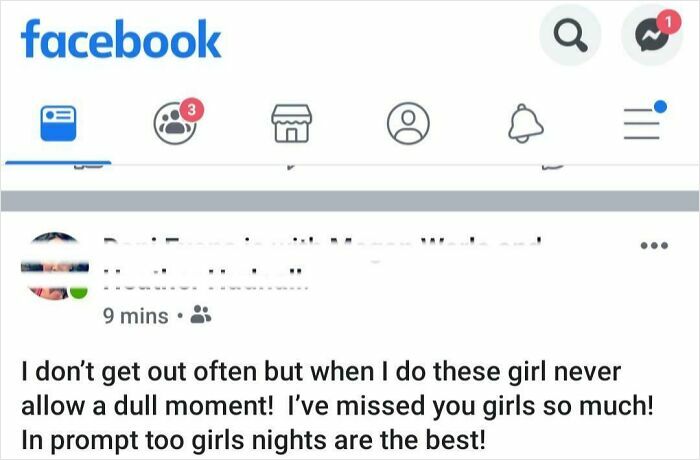Click the blue dot on menu icon
This screenshot has width=700, height=460.
click(x=659, y=103)
